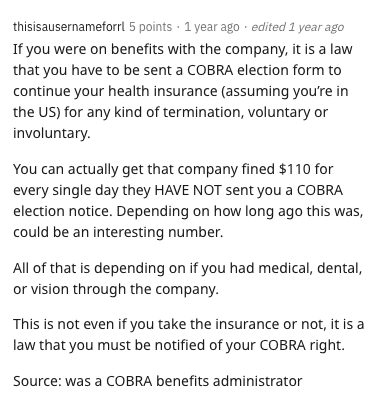Open thisisausernameforrl's user profile
The height and width of the screenshot is (405, 386).
click(69, 27)
